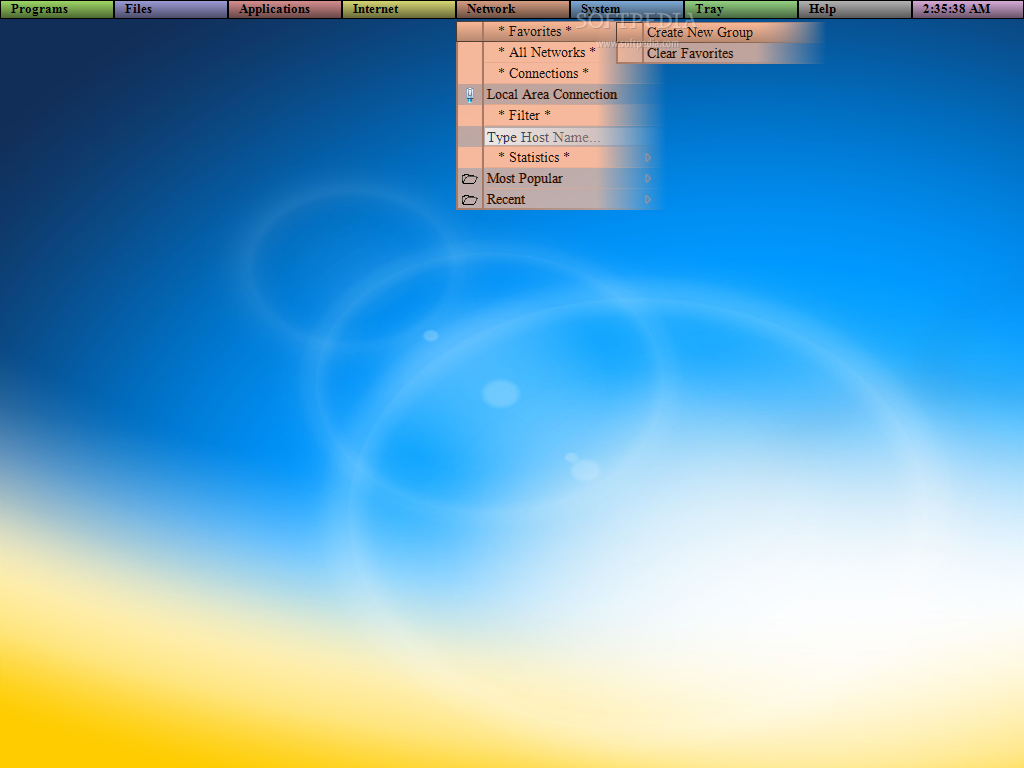1024x768 pixels.
Task: Open the Tray menu
Action: tap(741, 9)
